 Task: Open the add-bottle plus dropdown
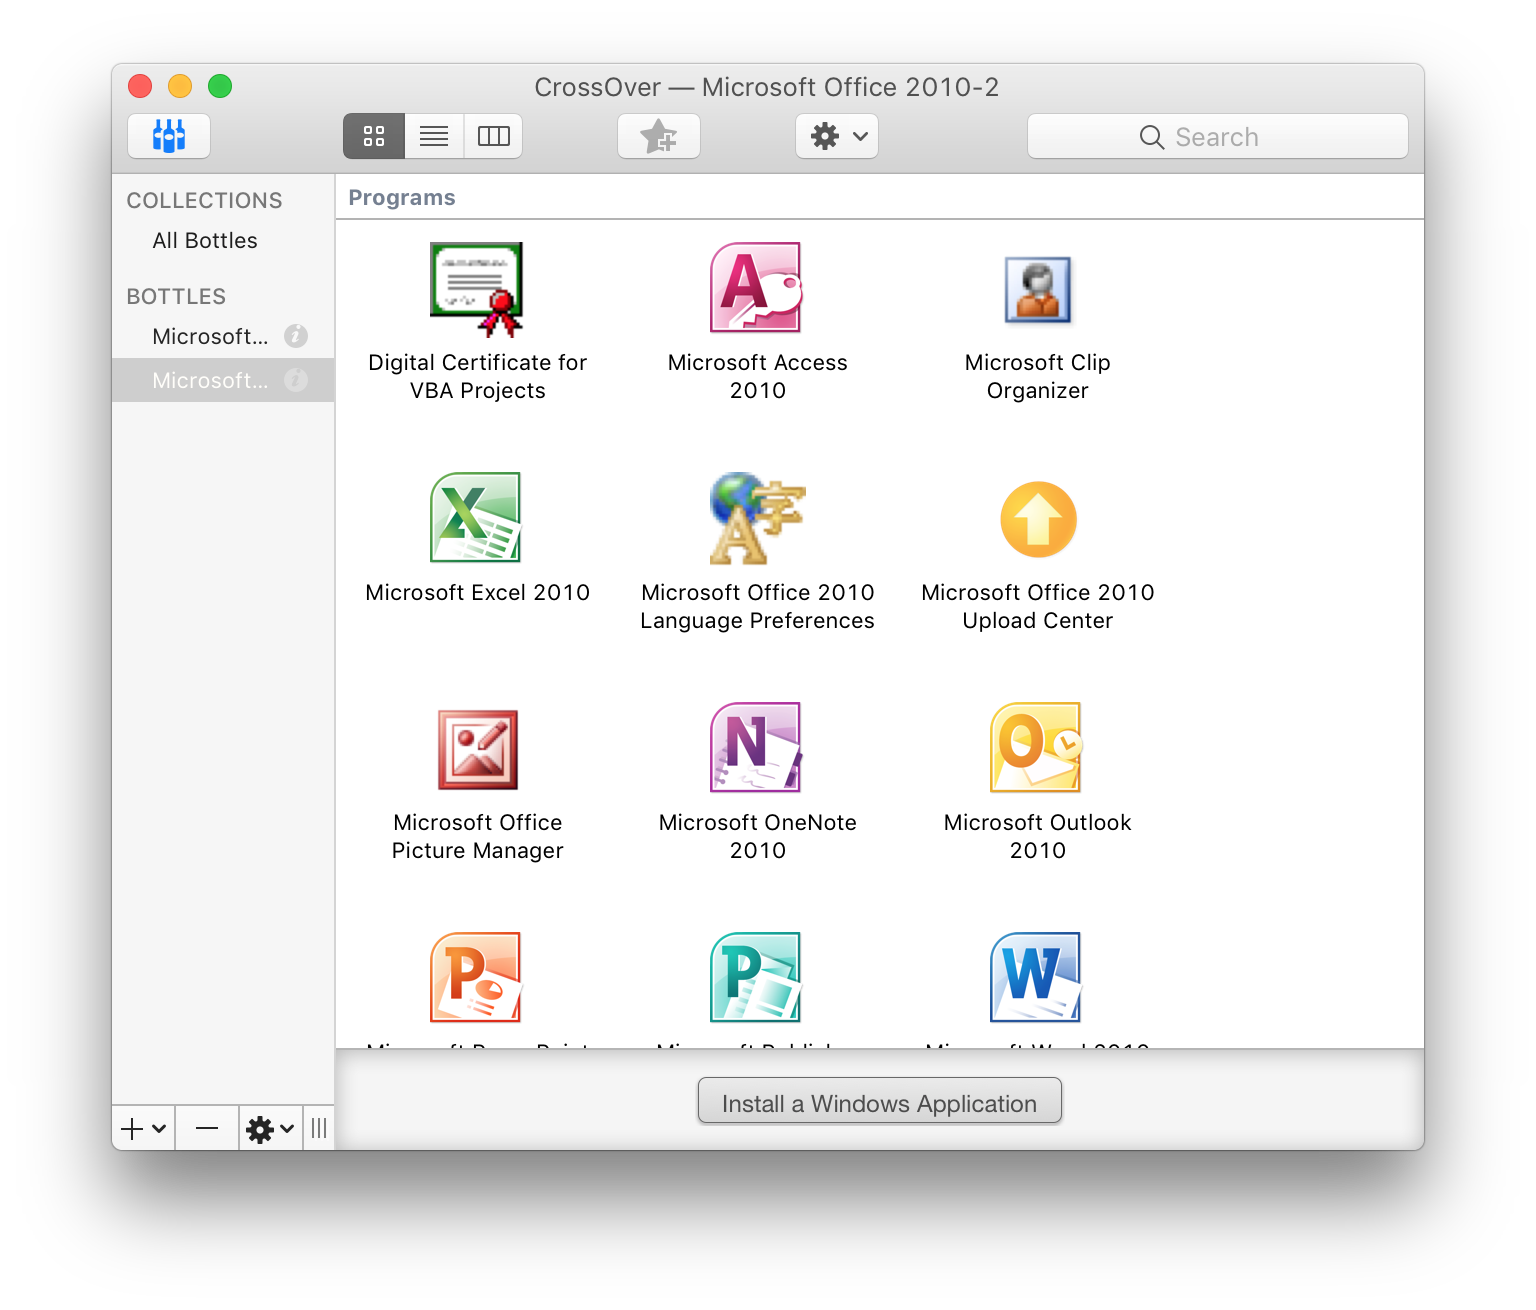tap(143, 1128)
